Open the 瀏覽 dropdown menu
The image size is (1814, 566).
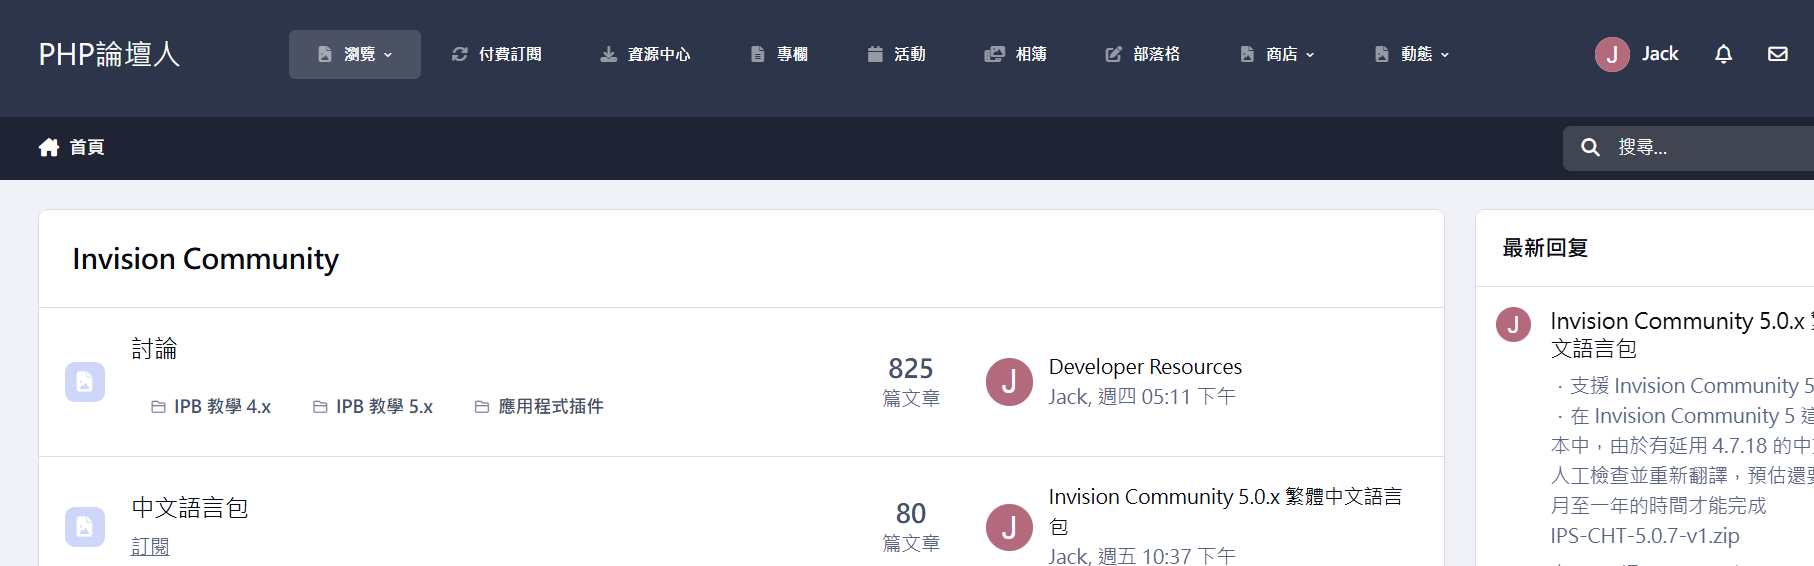tap(355, 54)
